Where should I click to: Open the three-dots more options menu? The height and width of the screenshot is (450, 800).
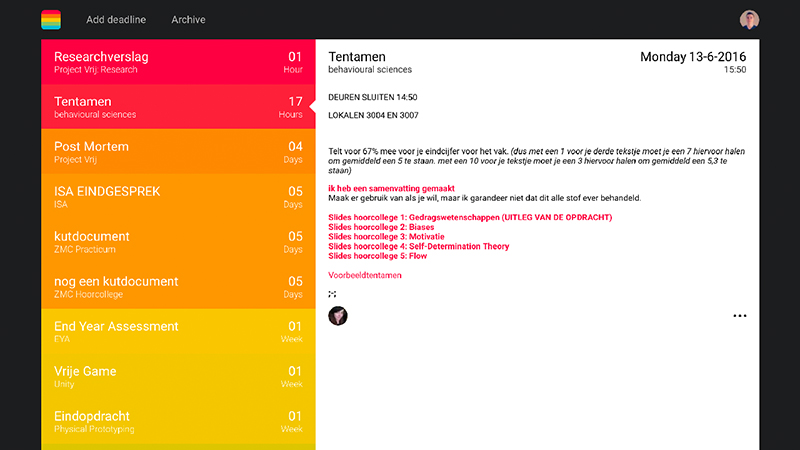point(740,316)
